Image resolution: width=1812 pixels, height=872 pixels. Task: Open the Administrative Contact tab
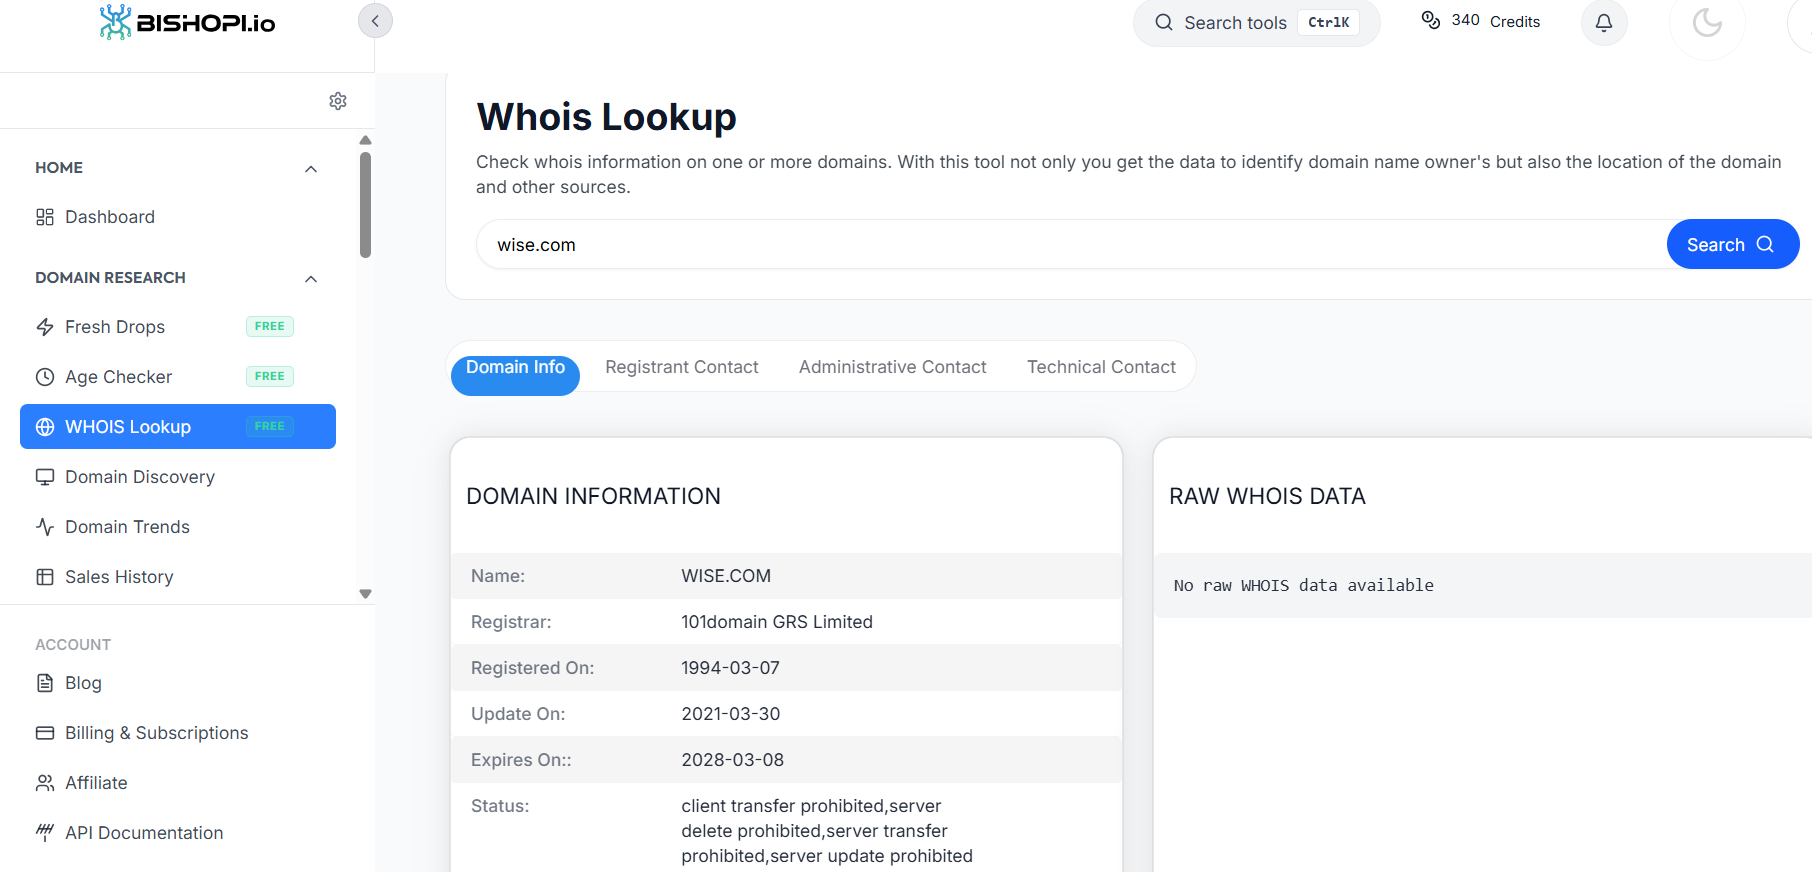tap(892, 367)
